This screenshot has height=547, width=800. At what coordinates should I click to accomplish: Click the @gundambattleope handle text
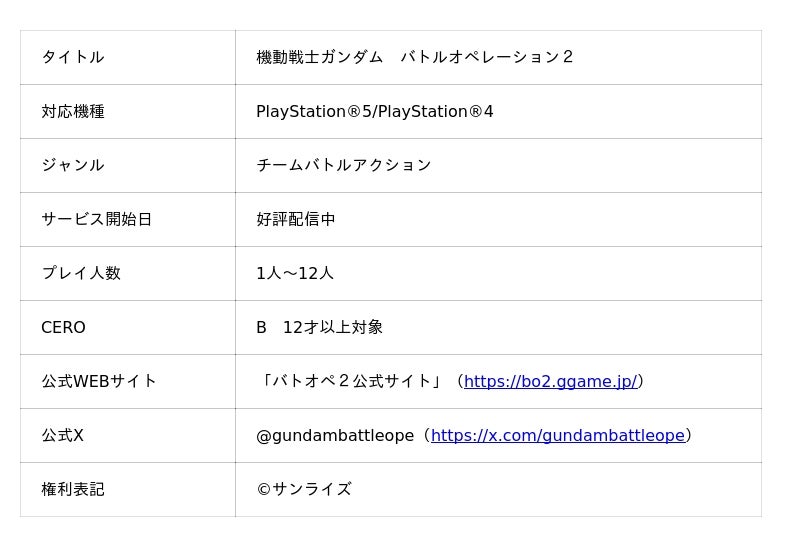(x=335, y=435)
